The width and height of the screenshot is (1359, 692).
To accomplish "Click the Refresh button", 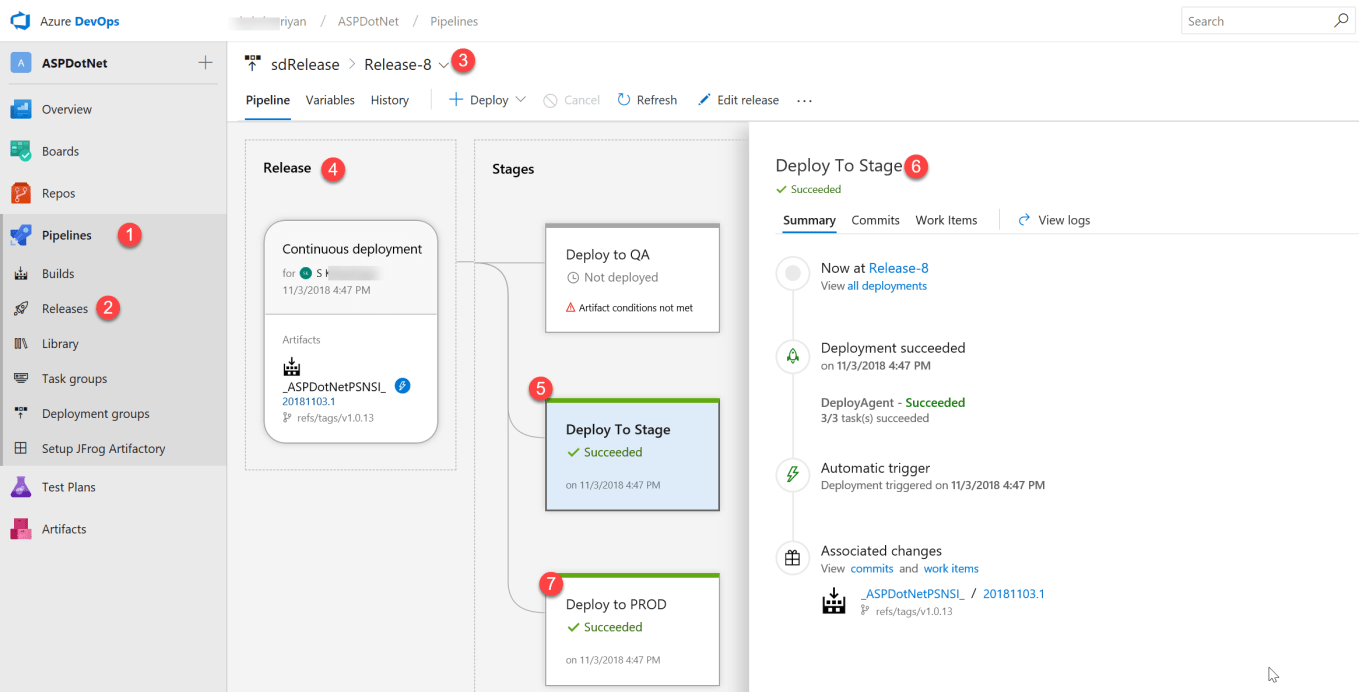I will (x=647, y=100).
